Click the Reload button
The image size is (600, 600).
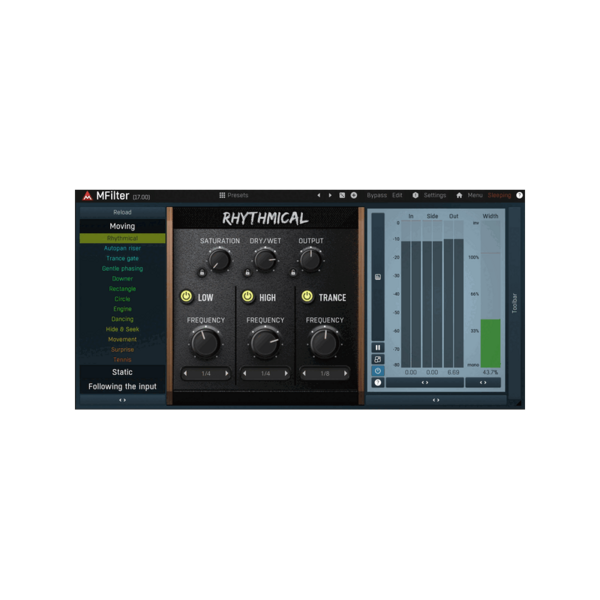122,212
